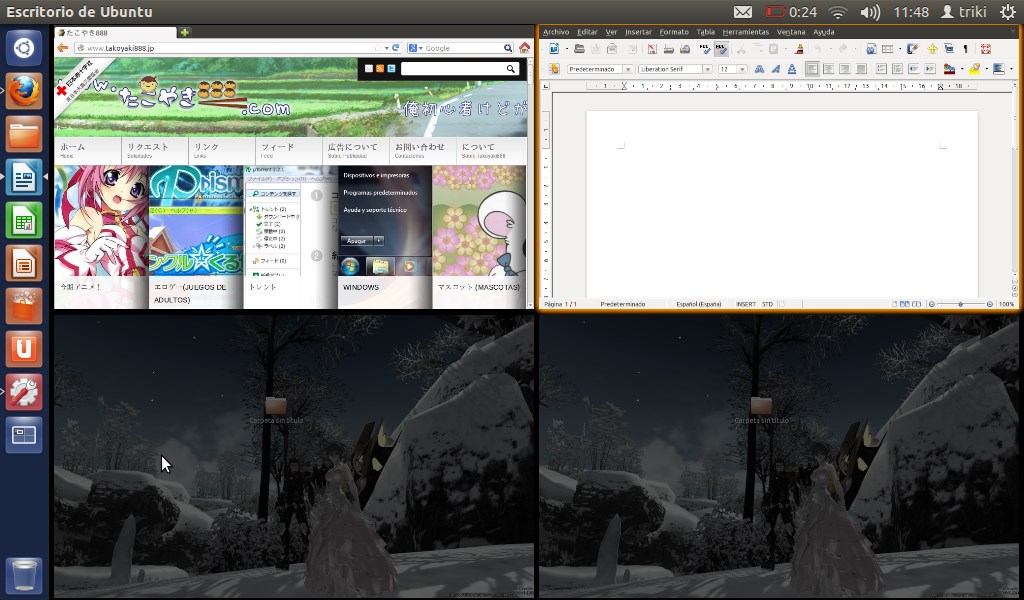
Task: Toggle Nonprinting Characters pilcrow in Writer
Action: [x=966, y=49]
